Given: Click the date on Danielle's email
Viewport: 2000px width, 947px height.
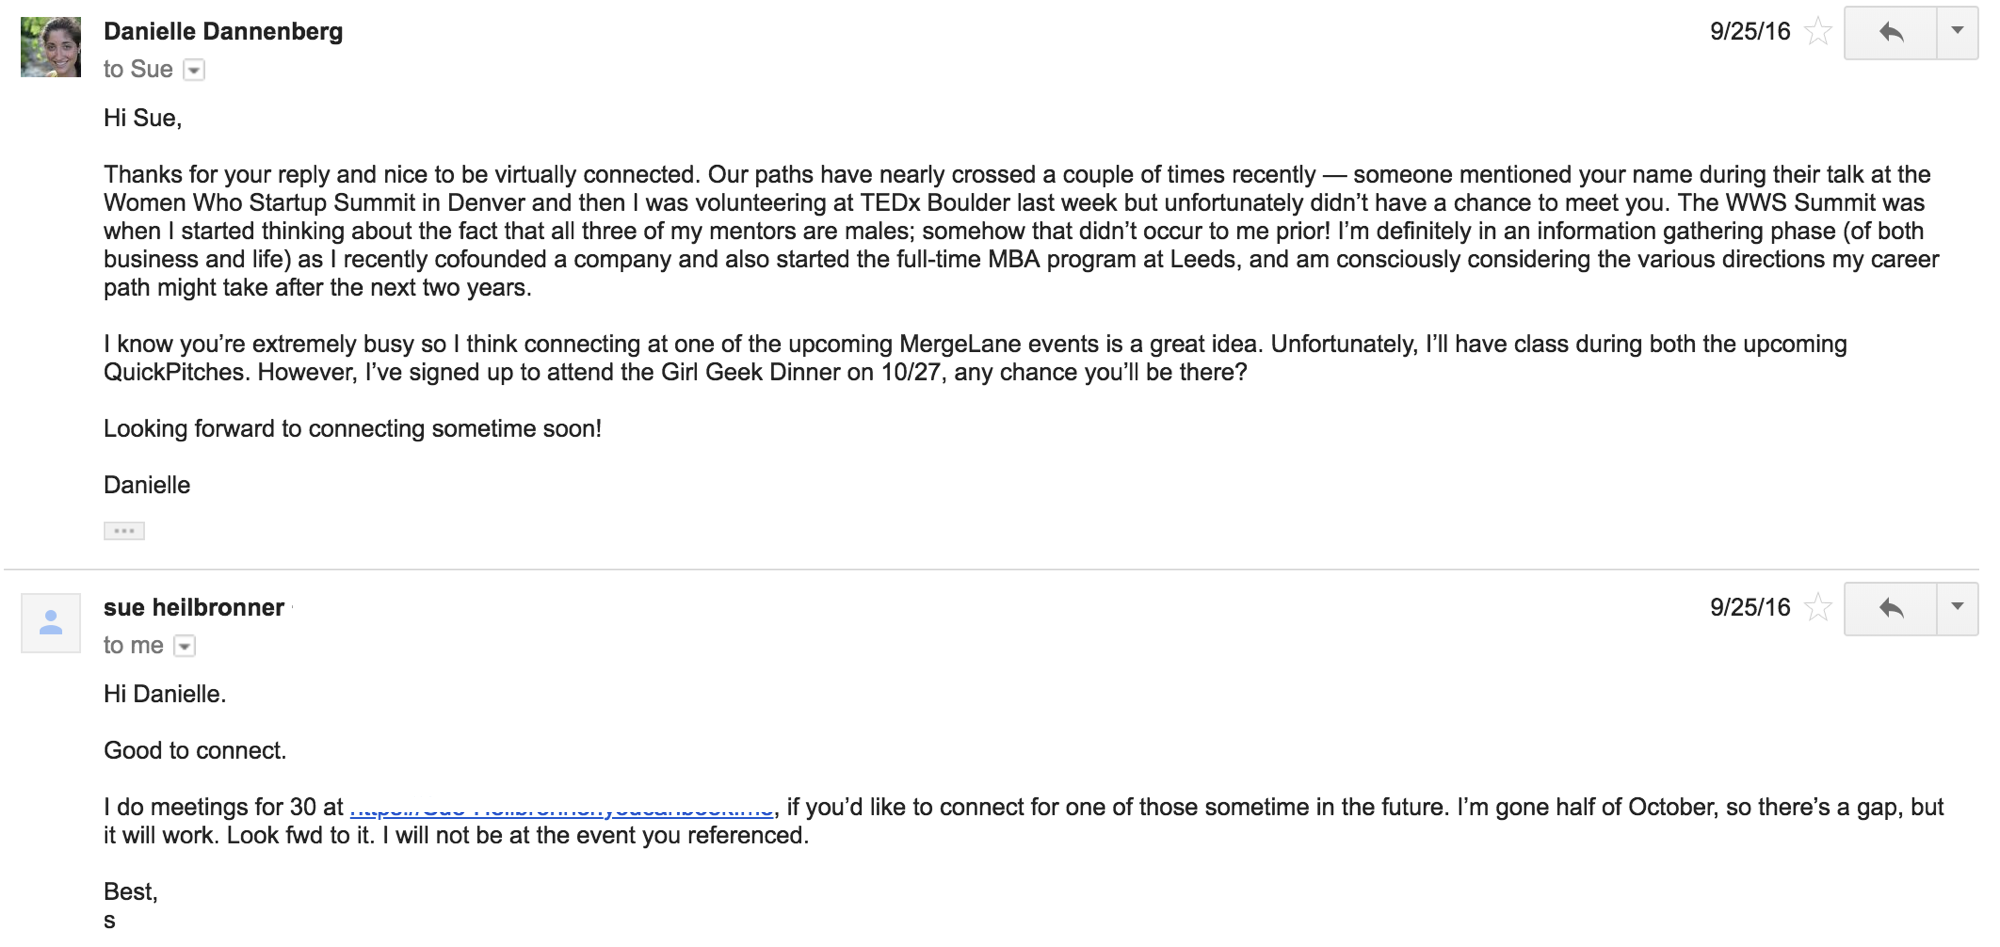Looking at the screenshot, I should click(1749, 32).
